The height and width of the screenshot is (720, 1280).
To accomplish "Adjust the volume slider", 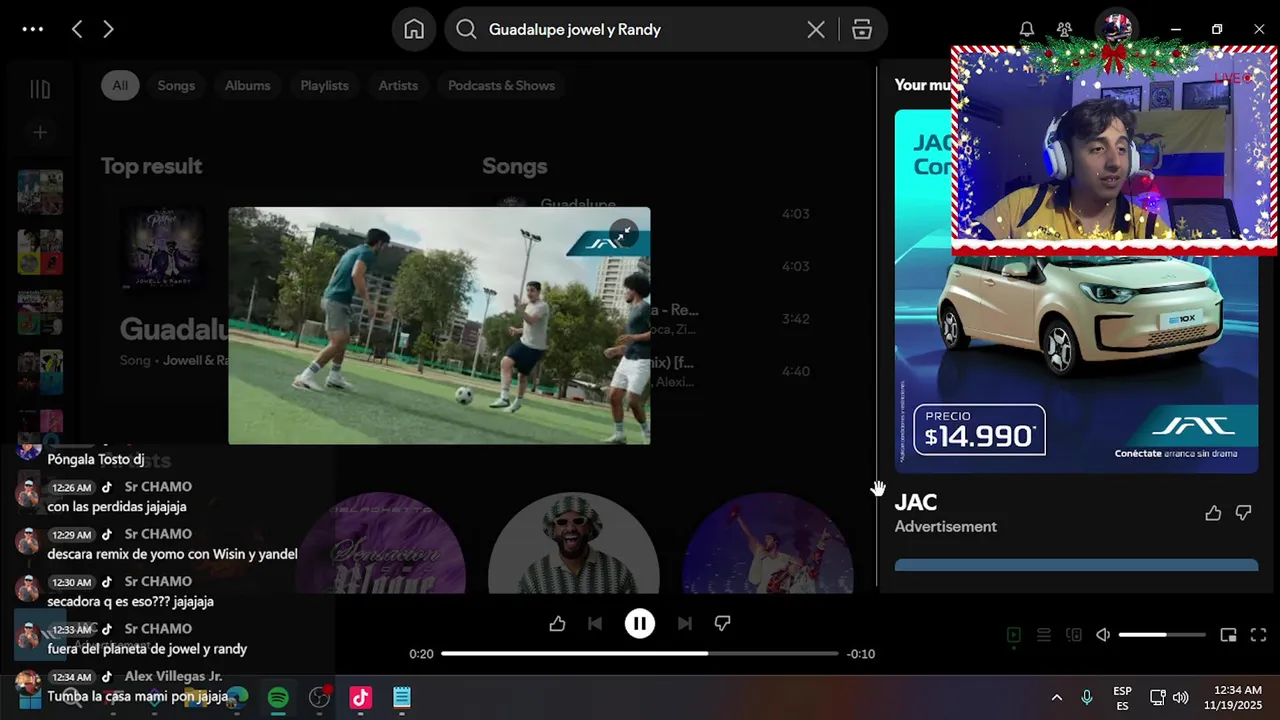I will (x=1162, y=635).
